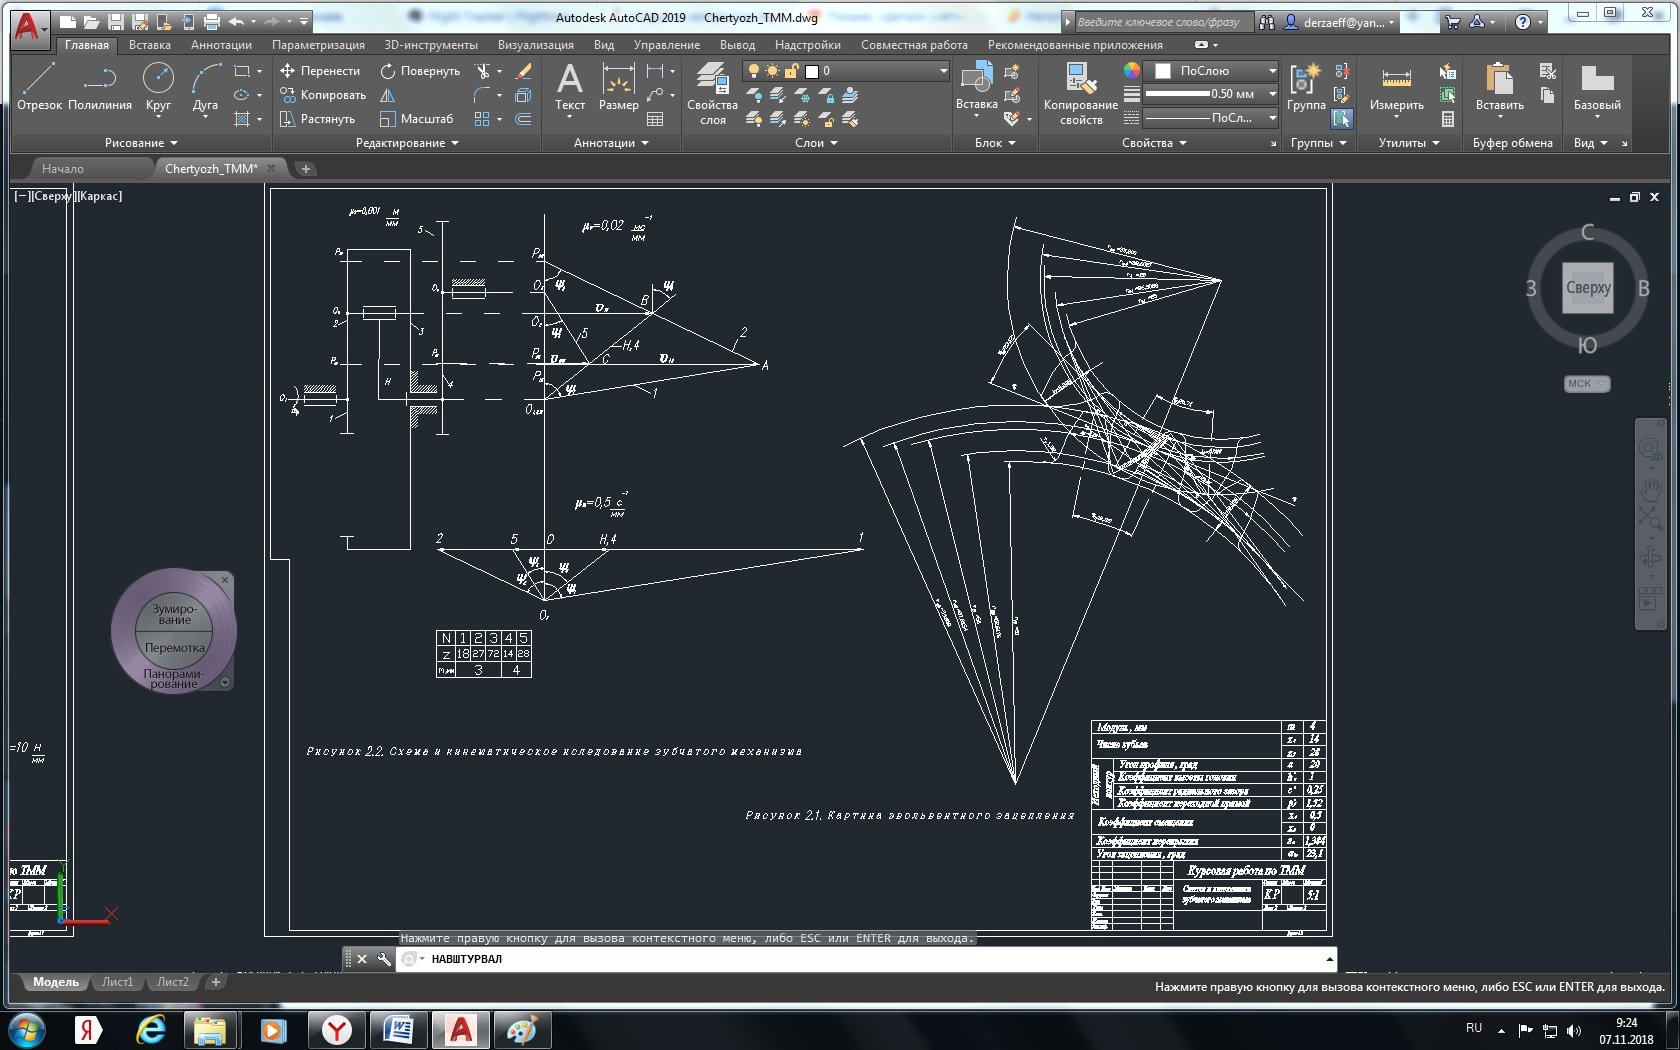Toggle freeze sun icon for layer 0
Image resolution: width=1680 pixels, height=1050 pixels.
click(772, 71)
